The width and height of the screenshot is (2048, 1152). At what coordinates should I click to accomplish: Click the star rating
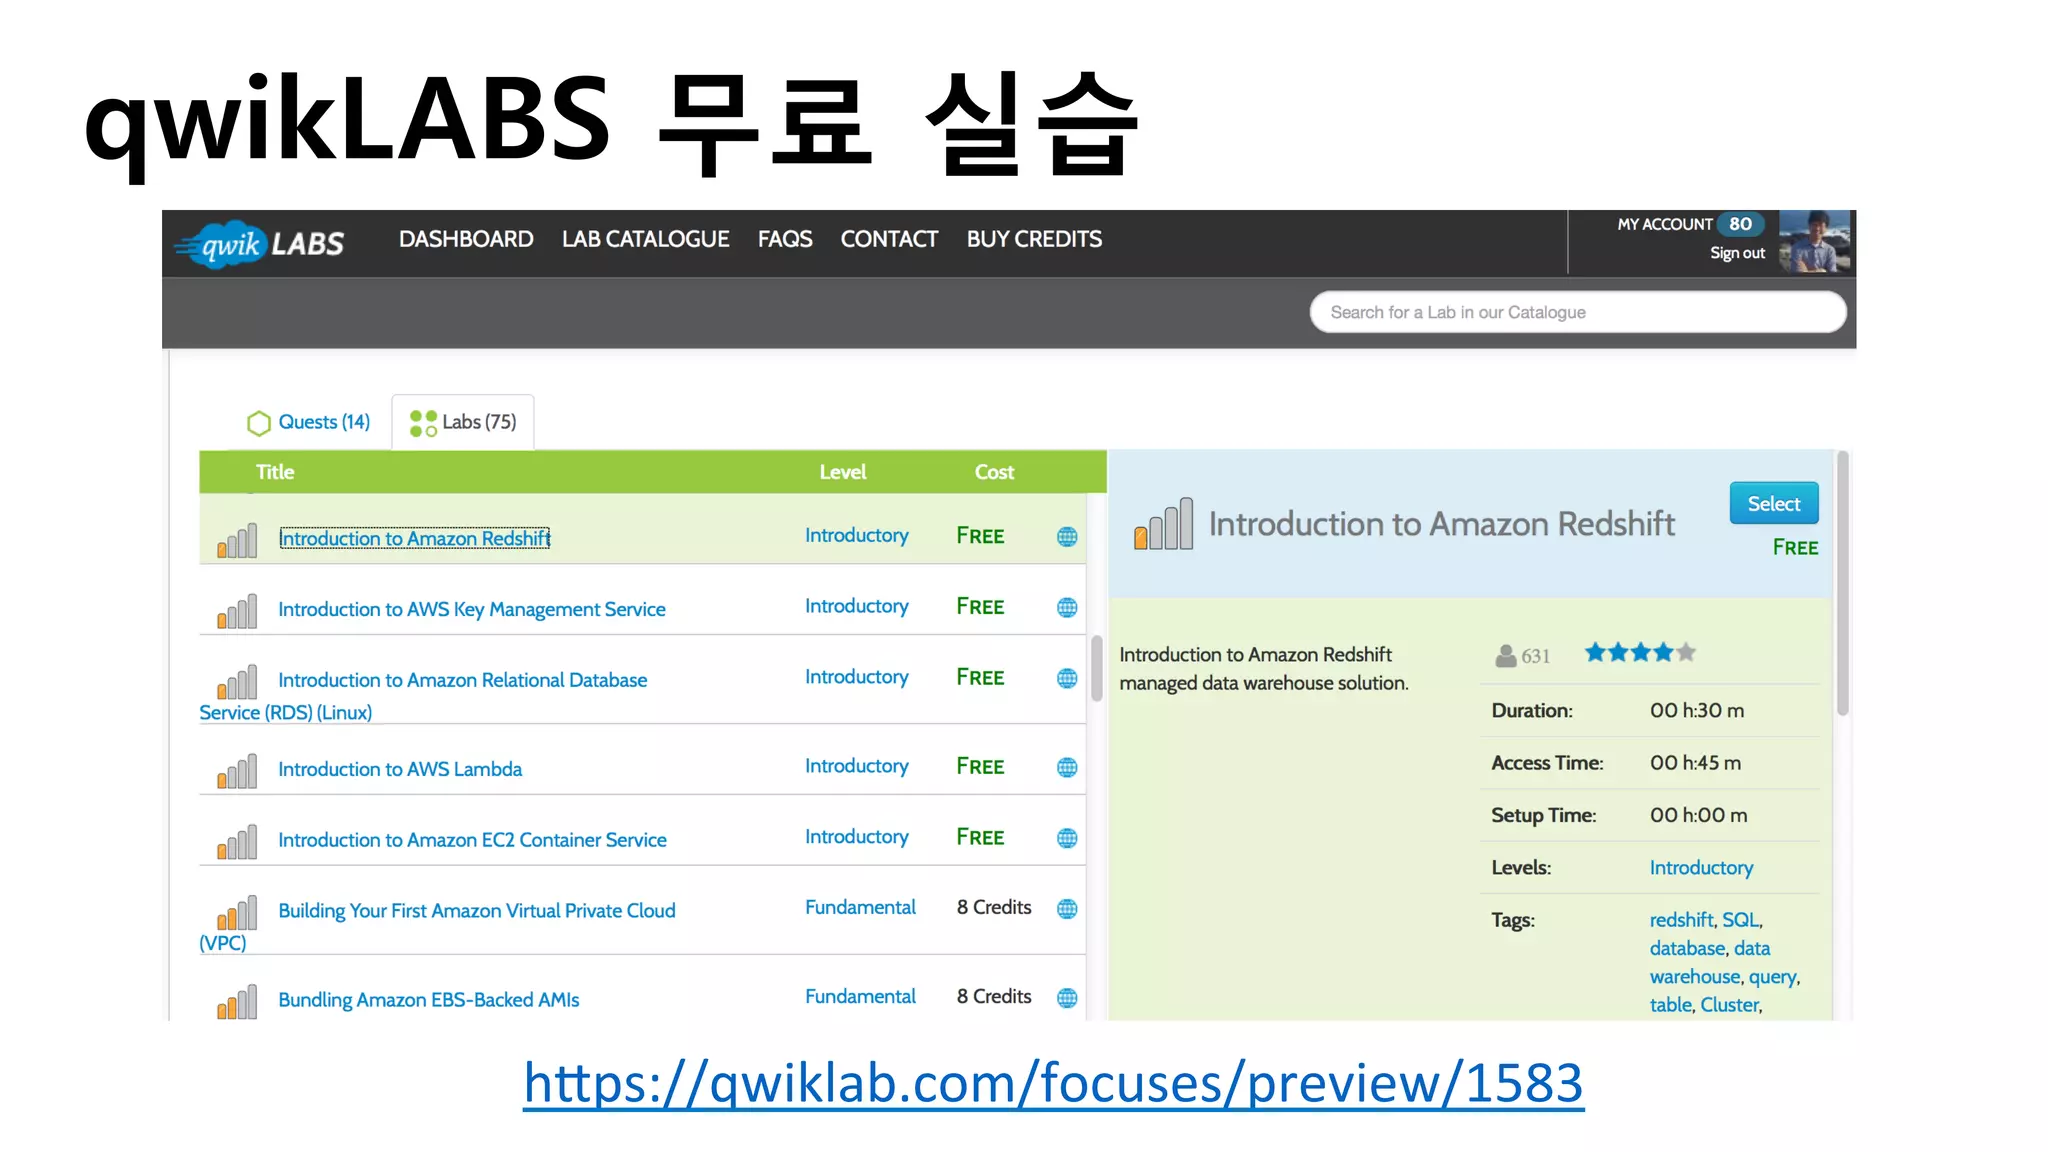(1640, 653)
